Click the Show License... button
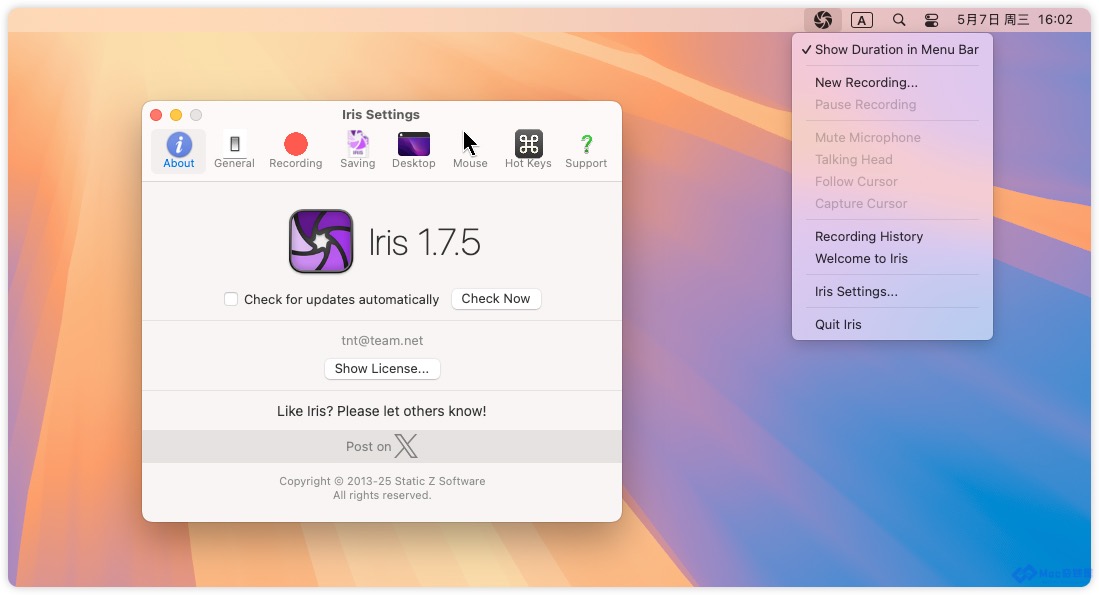 [x=382, y=369]
